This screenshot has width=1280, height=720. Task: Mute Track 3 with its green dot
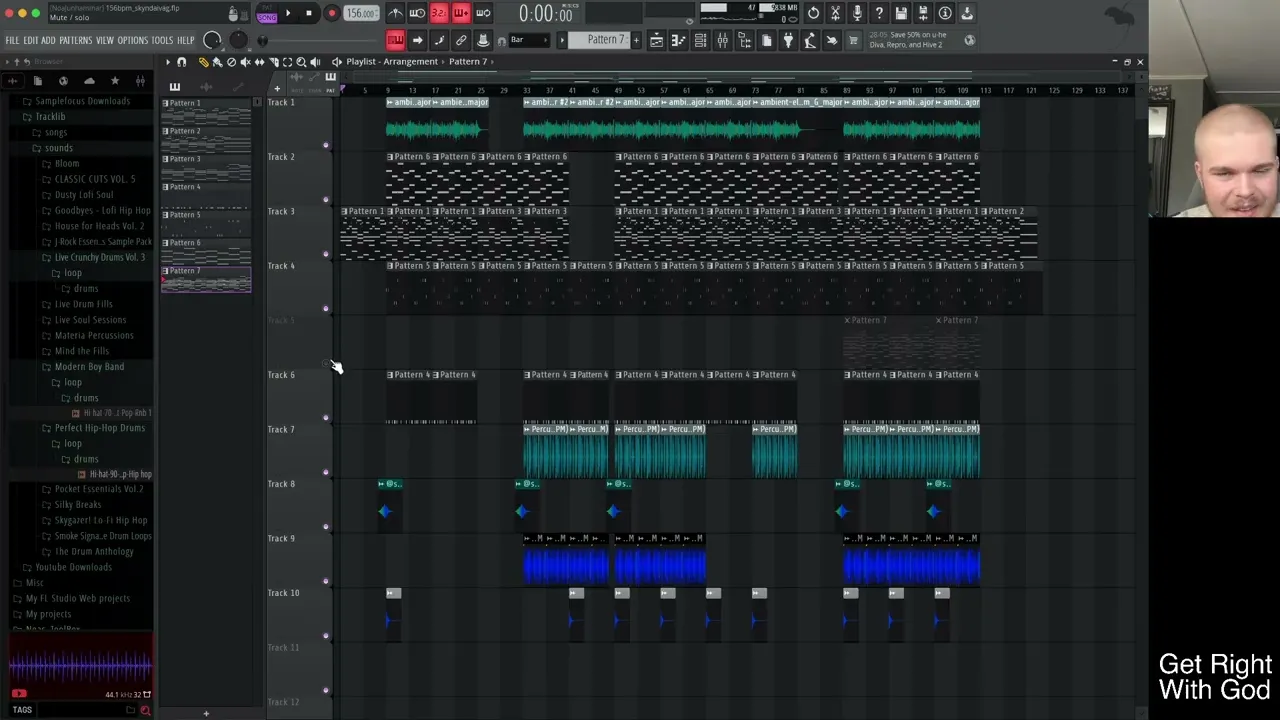coord(325,254)
